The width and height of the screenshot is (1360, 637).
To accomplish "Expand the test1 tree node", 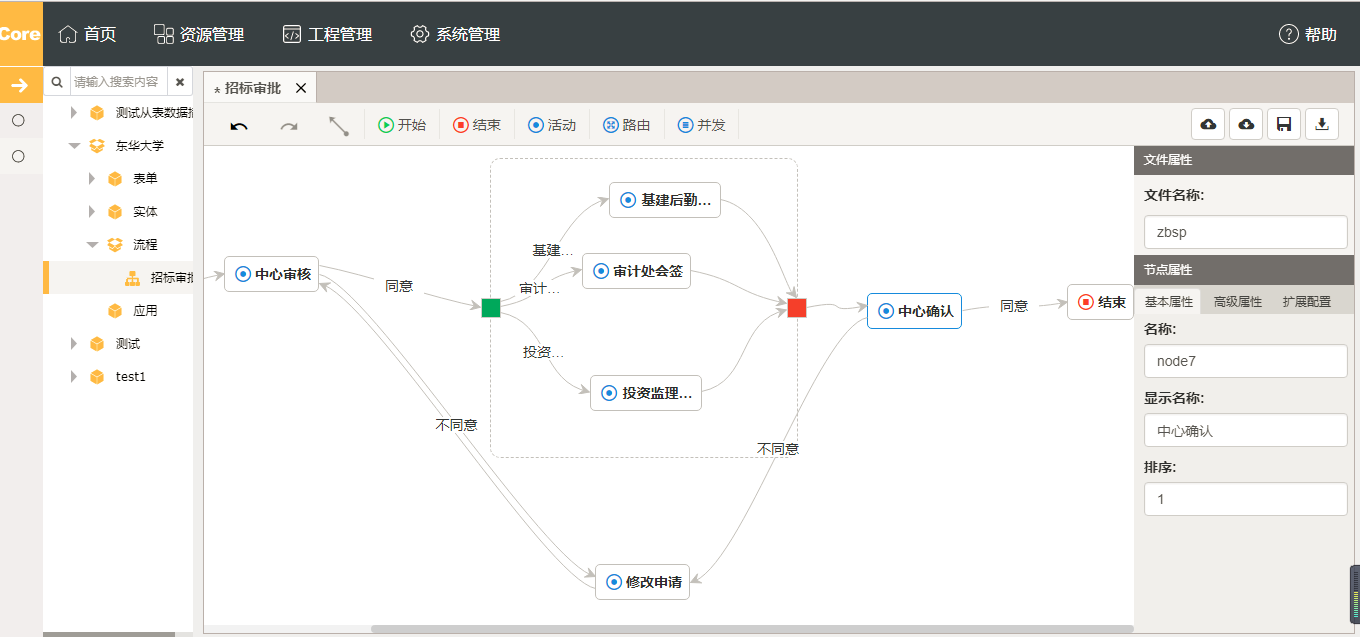I will pyautogui.click(x=74, y=377).
